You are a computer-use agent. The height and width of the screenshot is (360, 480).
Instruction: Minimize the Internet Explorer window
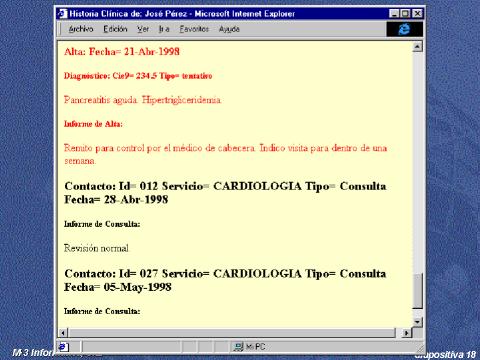394,14
